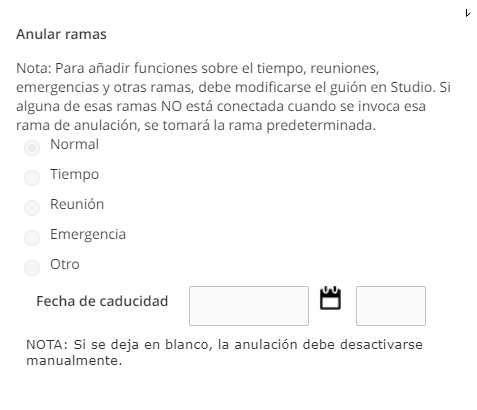The width and height of the screenshot is (477, 410).
Task: Click the expiration date input field
Action: (x=249, y=306)
